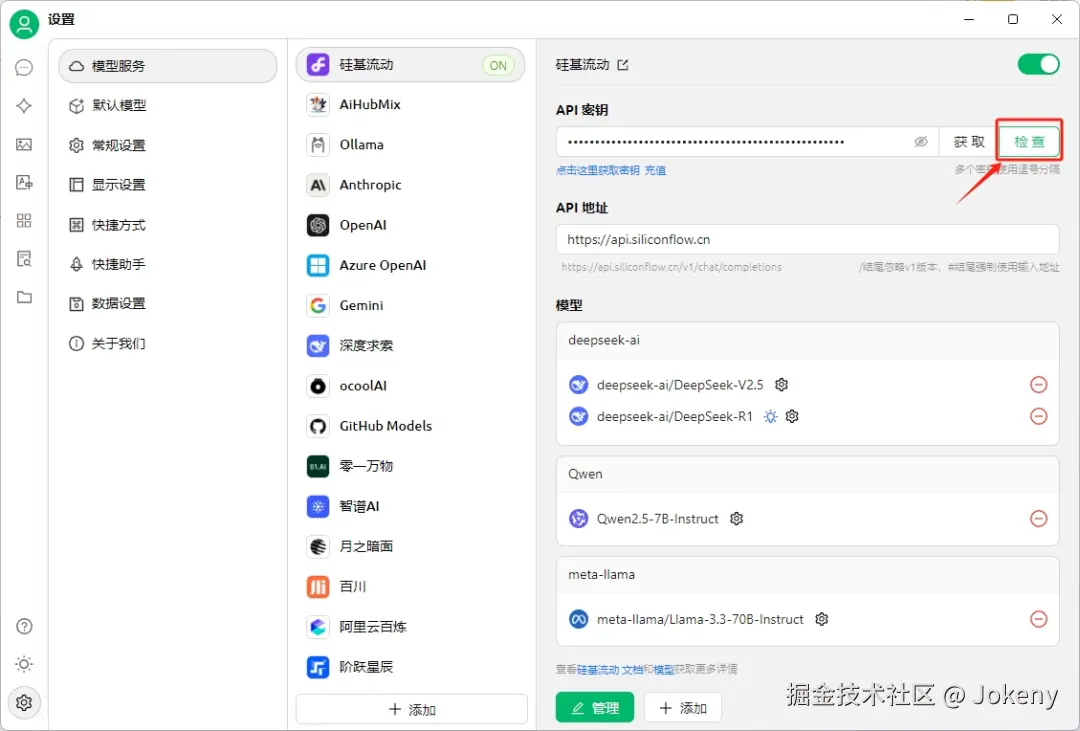This screenshot has width=1080, height=731.
Task: Focus the API 地址 input field
Action: (807, 240)
